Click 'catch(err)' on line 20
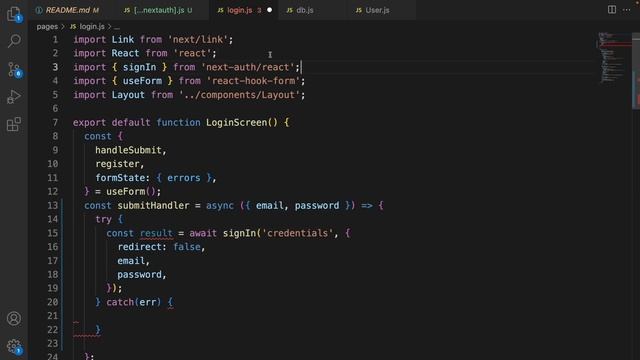640x360 pixels. (x=133, y=302)
